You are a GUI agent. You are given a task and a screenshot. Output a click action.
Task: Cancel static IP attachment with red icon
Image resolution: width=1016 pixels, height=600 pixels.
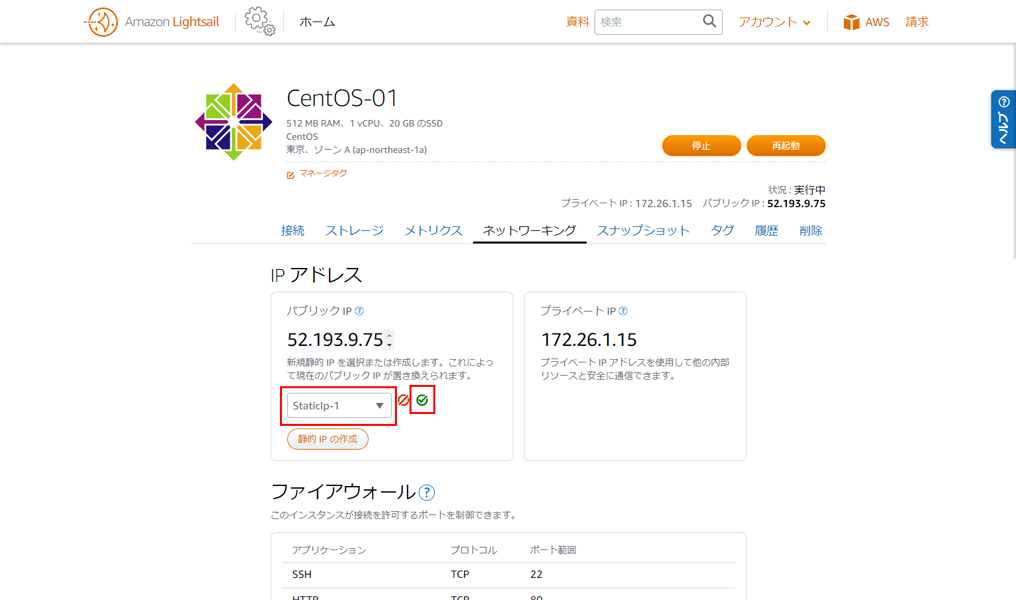[403, 400]
